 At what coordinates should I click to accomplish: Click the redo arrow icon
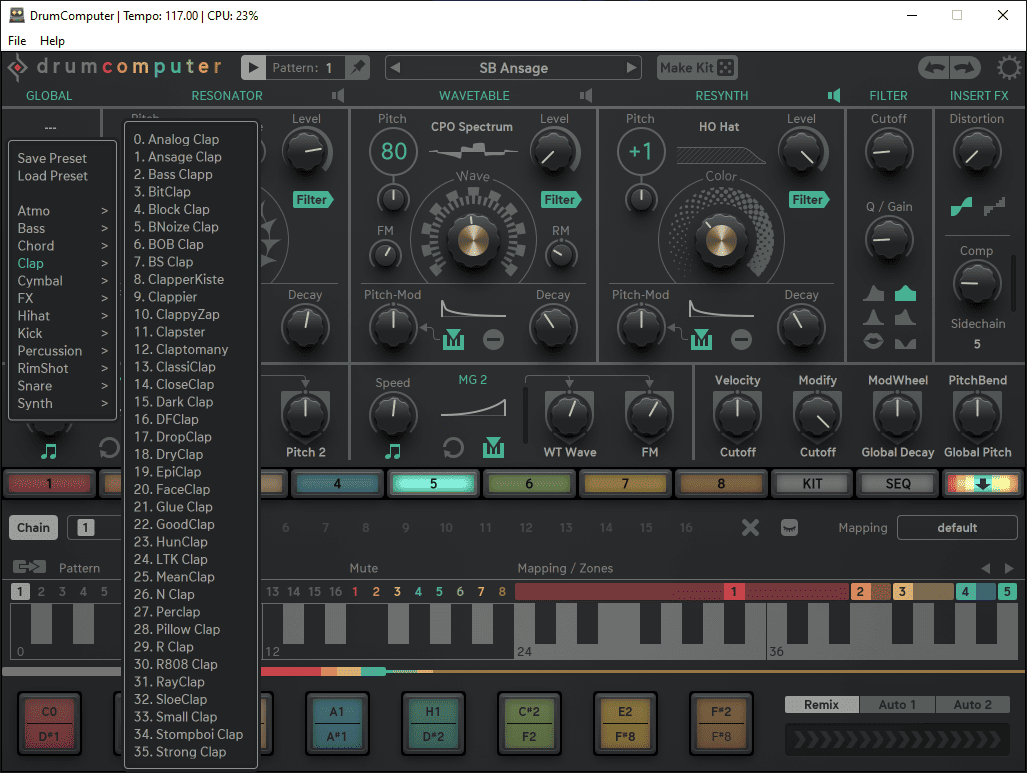click(x=965, y=67)
